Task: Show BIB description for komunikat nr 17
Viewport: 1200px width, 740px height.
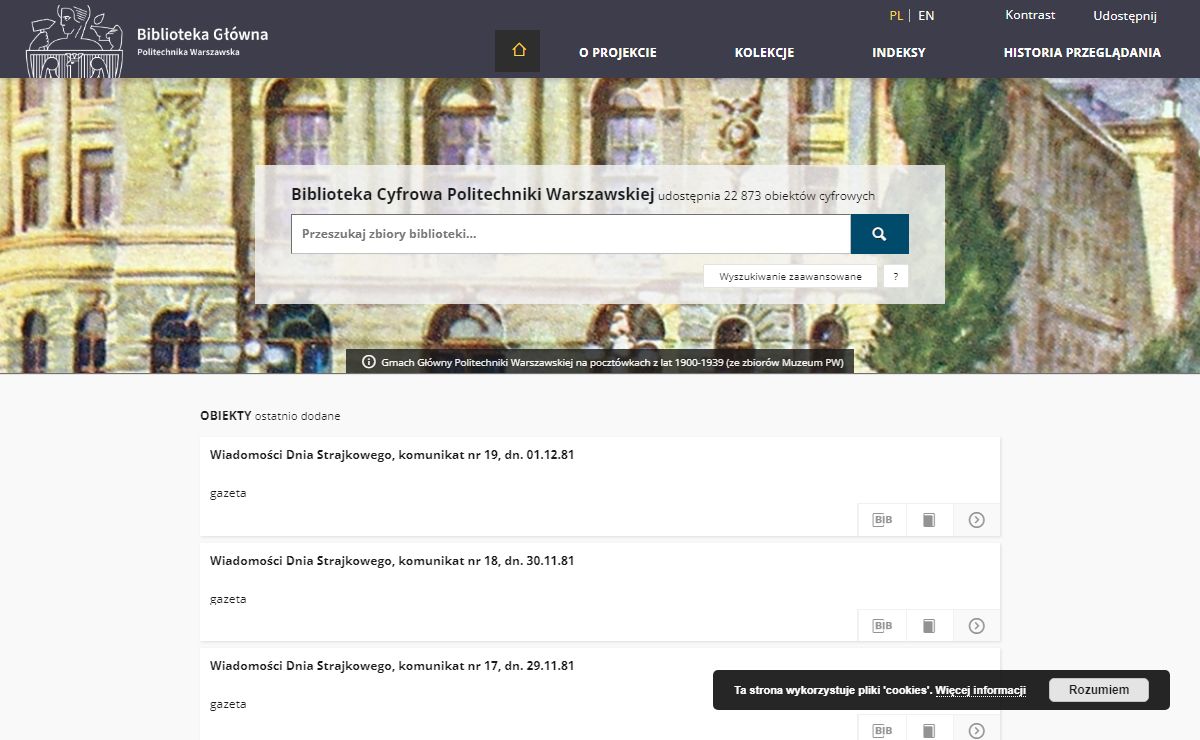Action: click(882, 730)
